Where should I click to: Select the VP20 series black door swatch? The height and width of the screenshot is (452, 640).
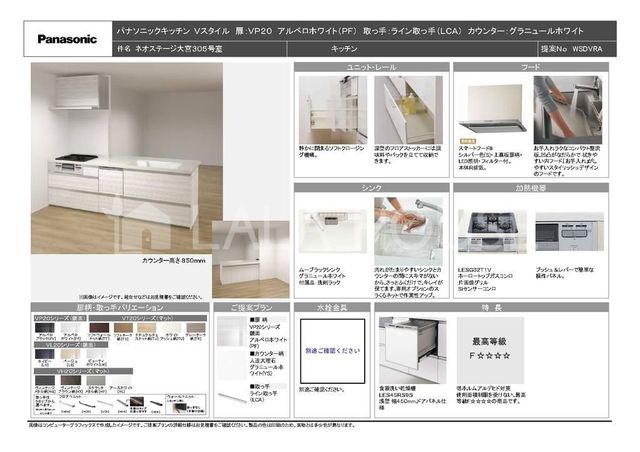44,328
